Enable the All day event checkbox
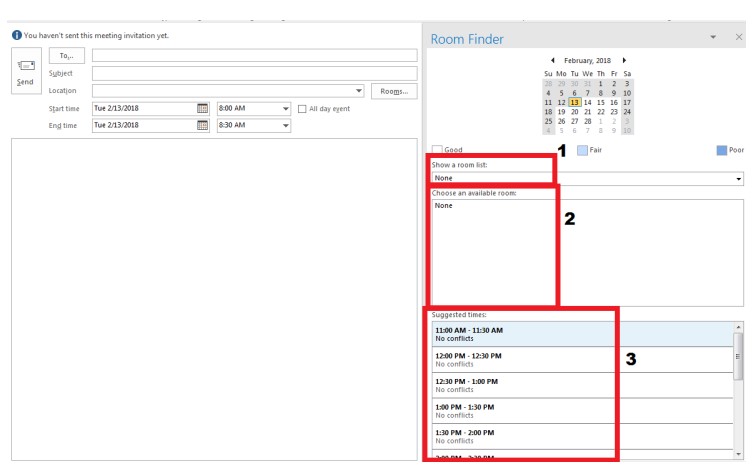 point(302,109)
